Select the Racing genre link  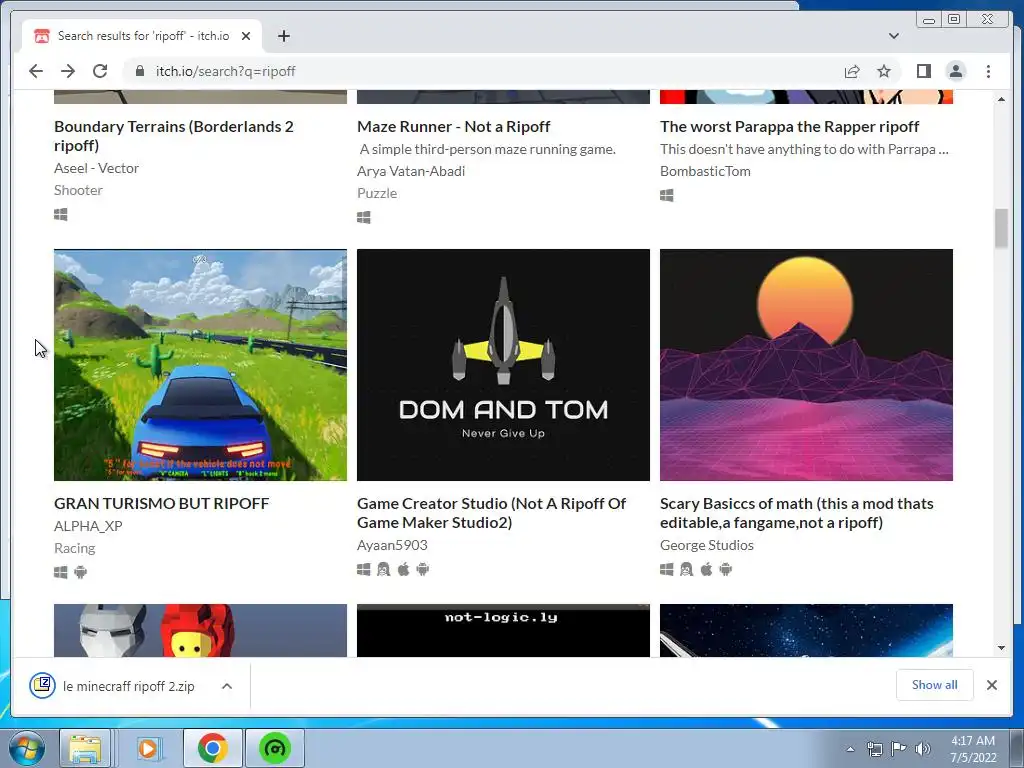pyautogui.click(x=74, y=548)
